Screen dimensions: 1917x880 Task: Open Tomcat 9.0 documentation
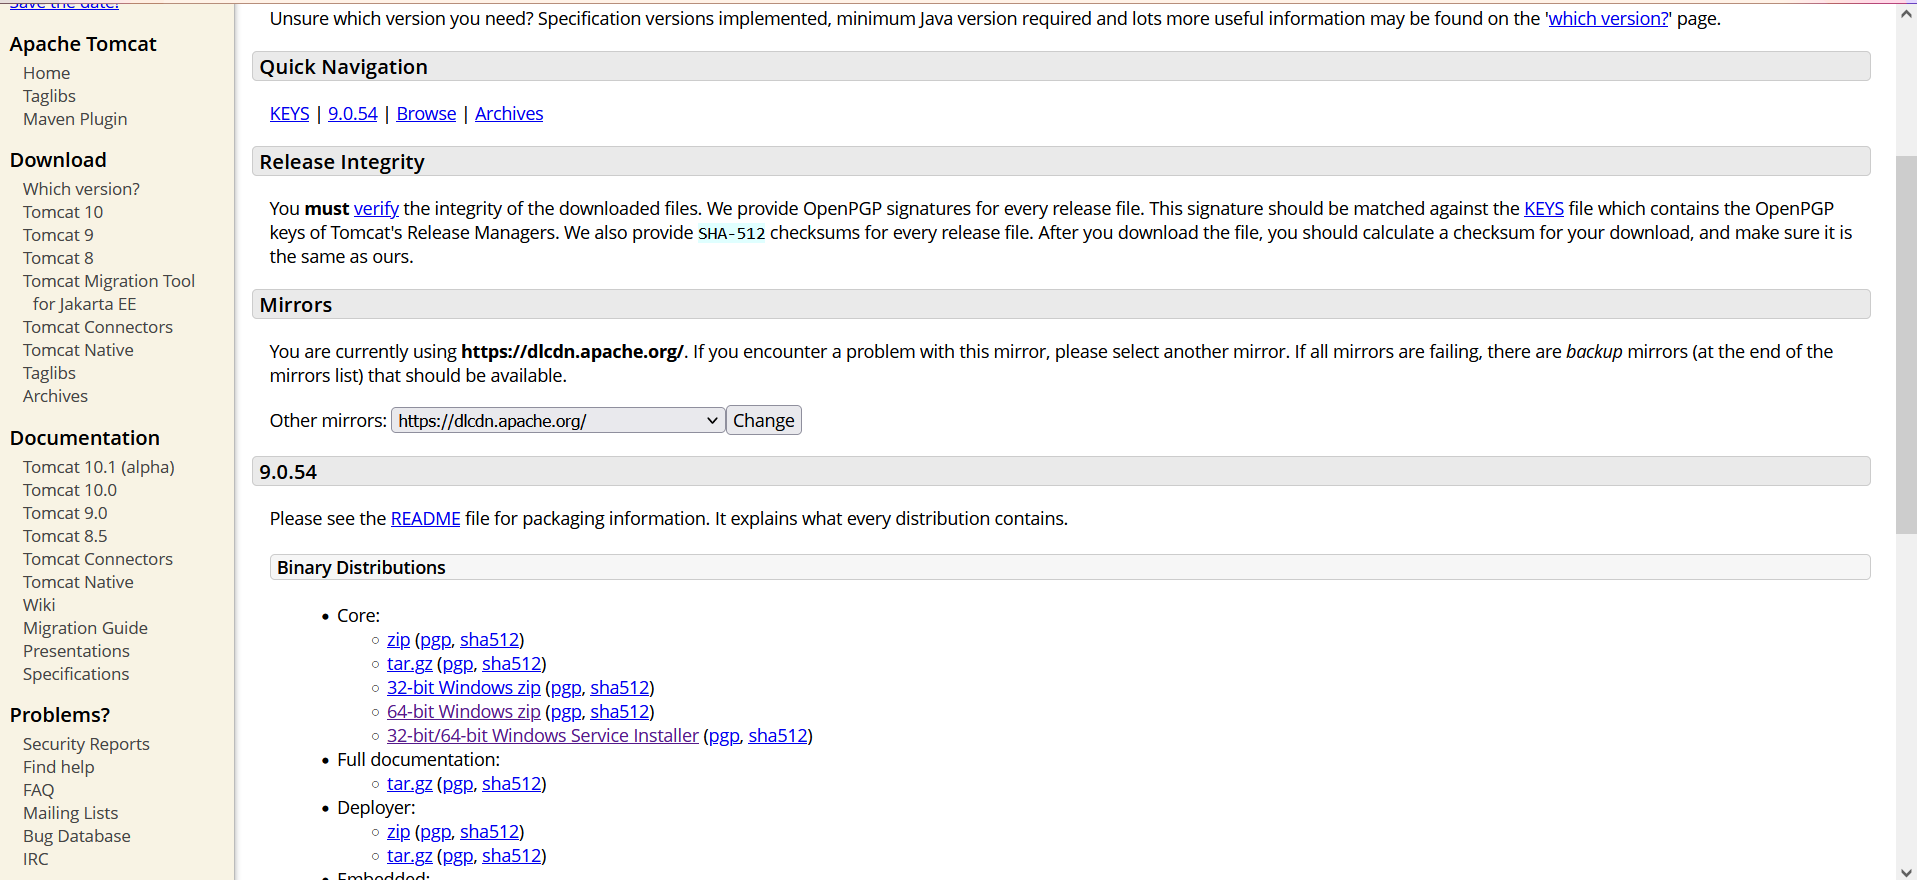tap(65, 513)
